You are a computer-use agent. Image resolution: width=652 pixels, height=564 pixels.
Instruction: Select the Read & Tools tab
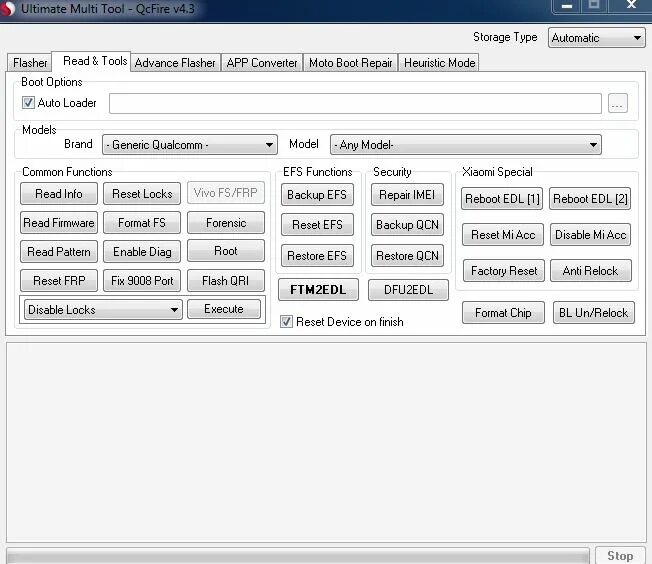pos(91,62)
